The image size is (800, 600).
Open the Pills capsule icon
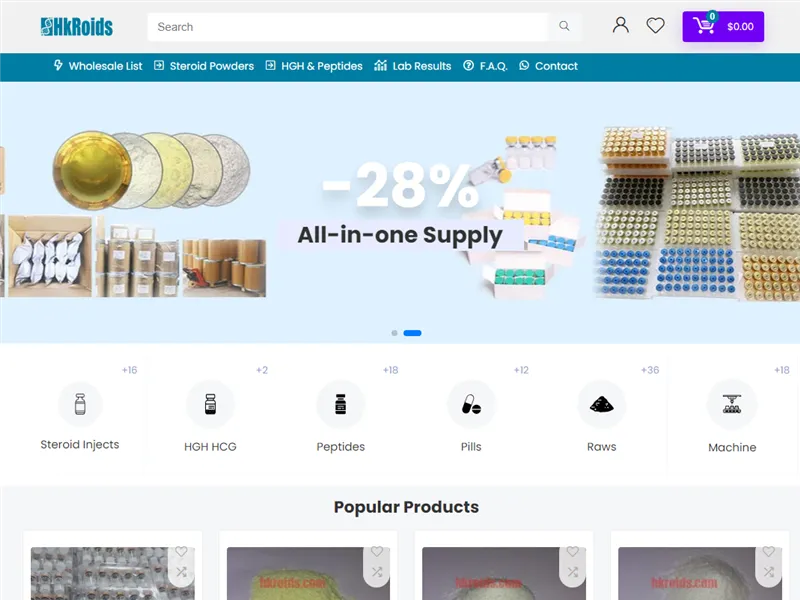pyautogui.click(x=470, y=403)
